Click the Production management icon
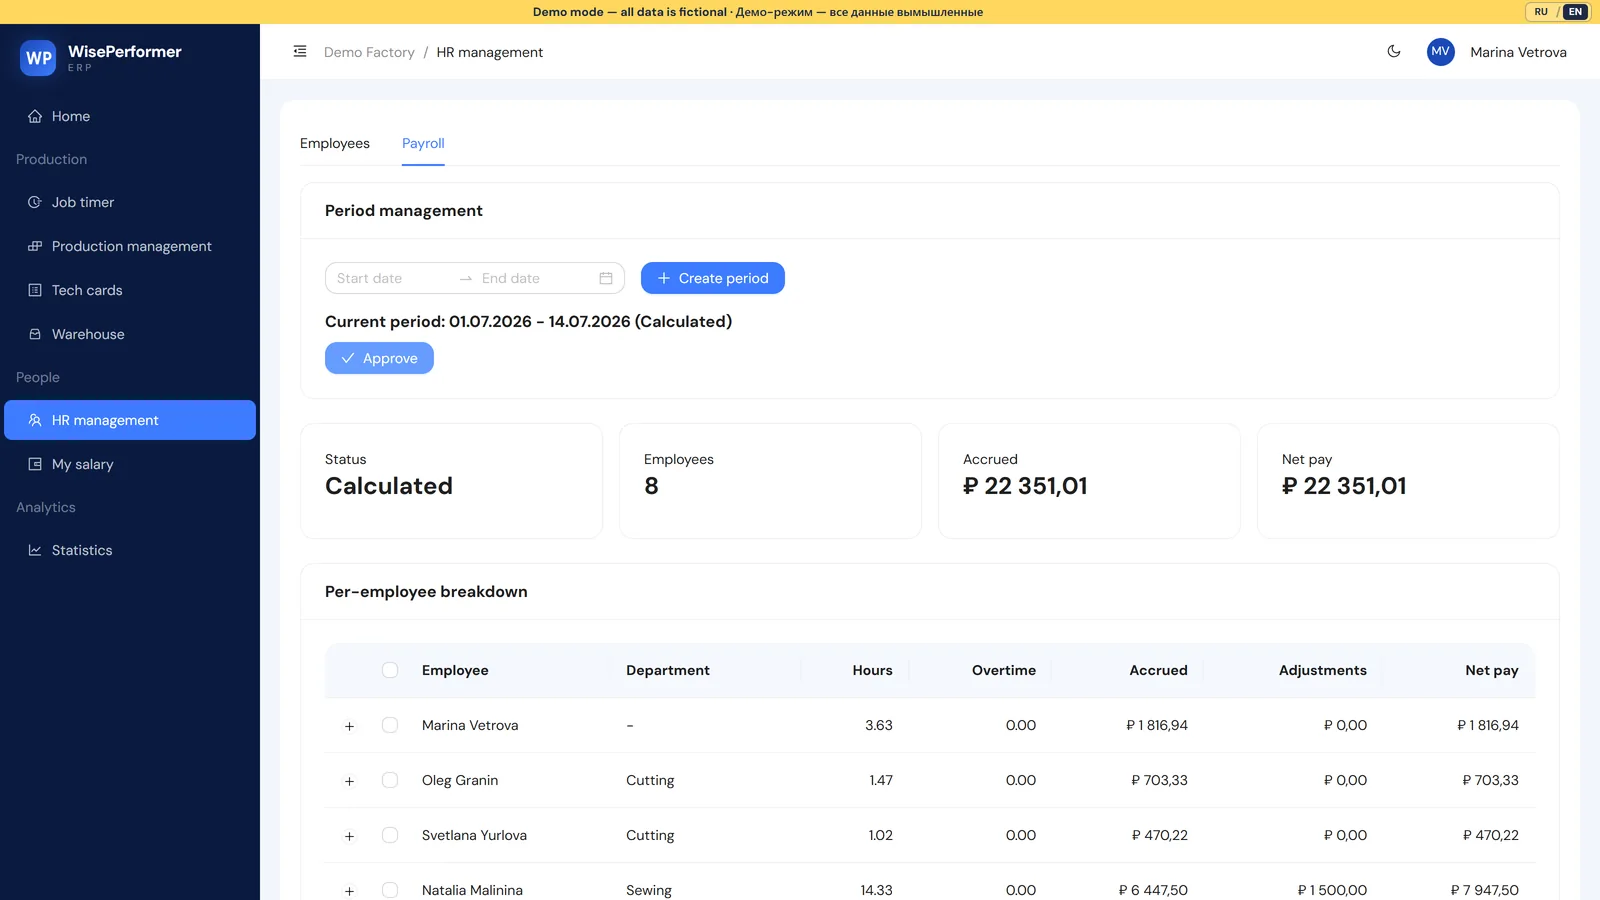1600x900 pixels. click(x=35, y=246)
